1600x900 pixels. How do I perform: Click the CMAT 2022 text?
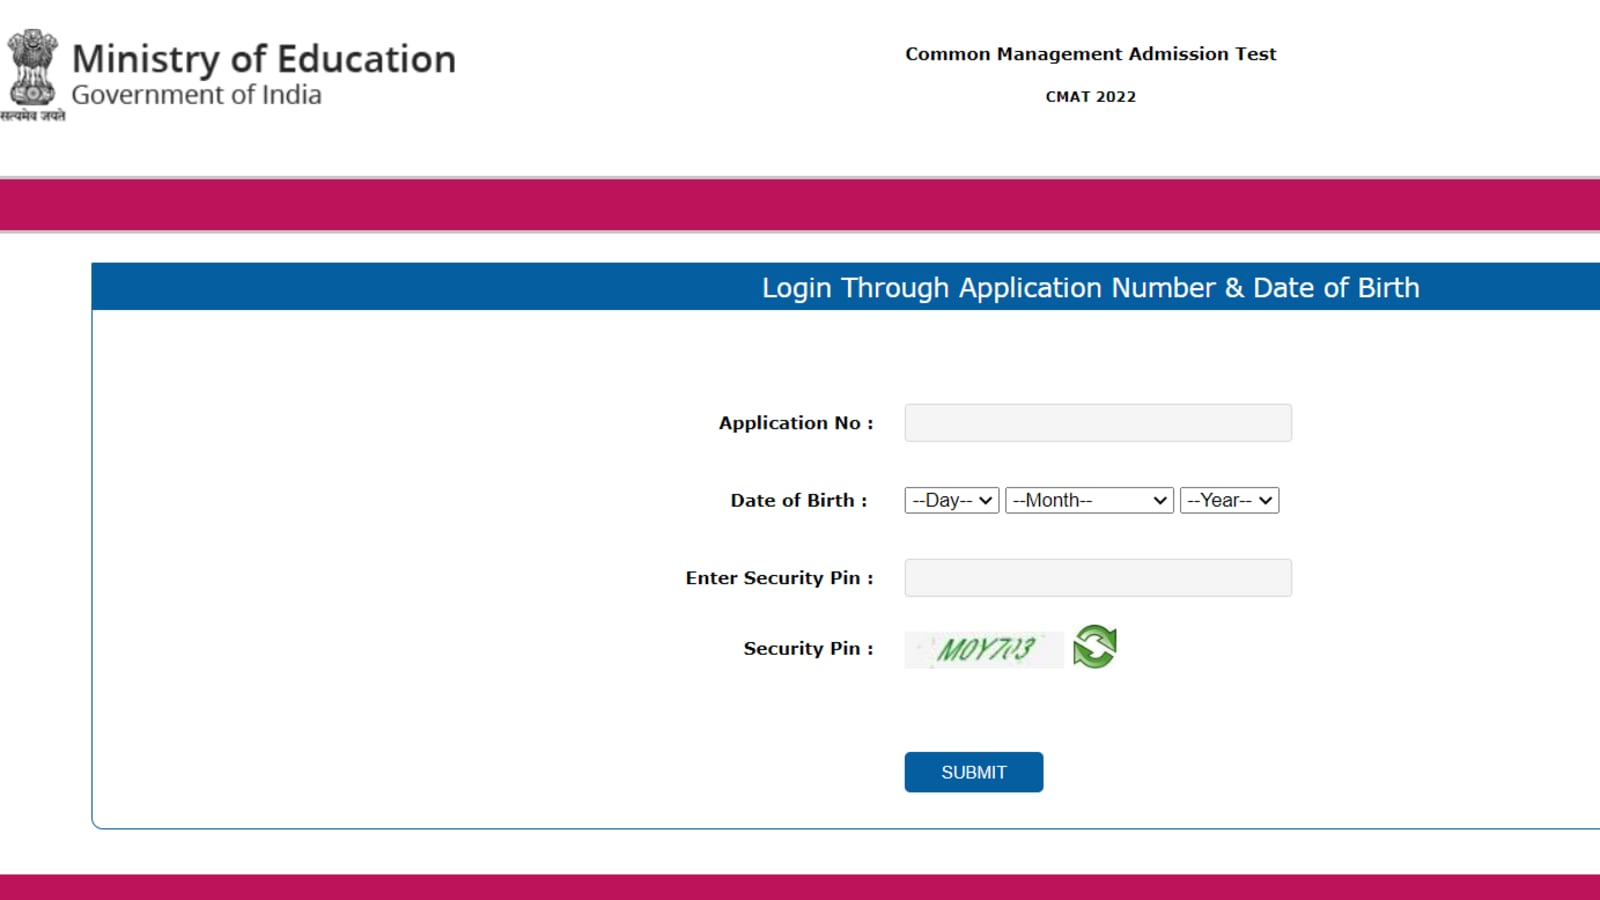coord(1091,97)
